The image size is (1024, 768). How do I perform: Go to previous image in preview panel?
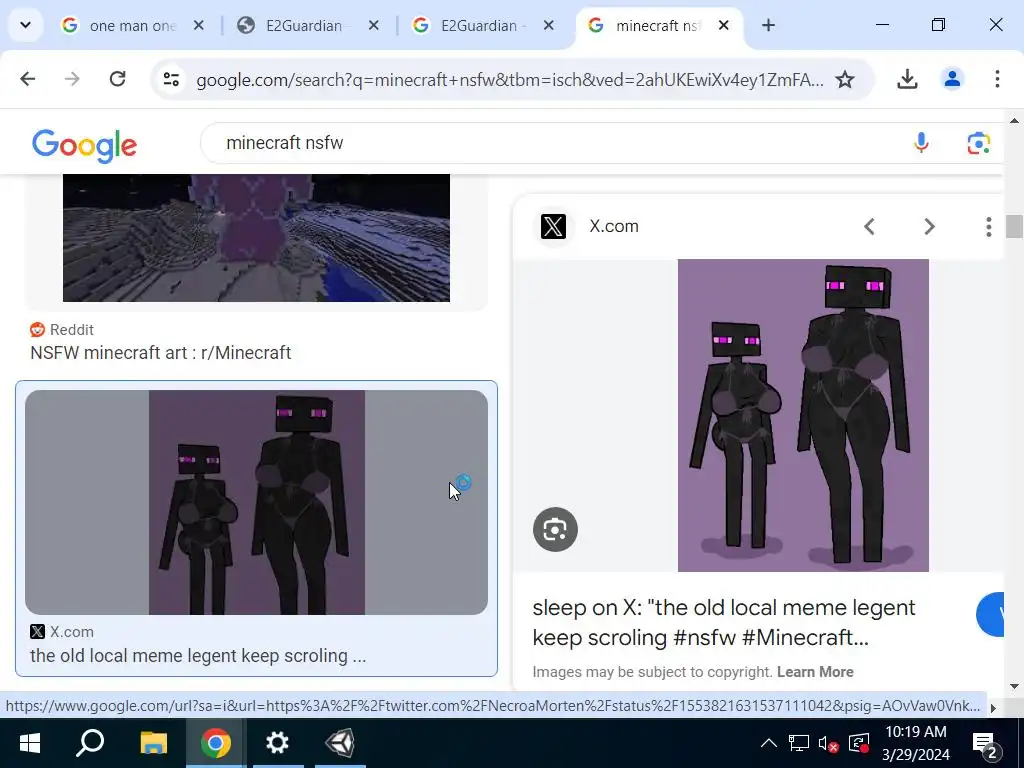pos(869,227)
